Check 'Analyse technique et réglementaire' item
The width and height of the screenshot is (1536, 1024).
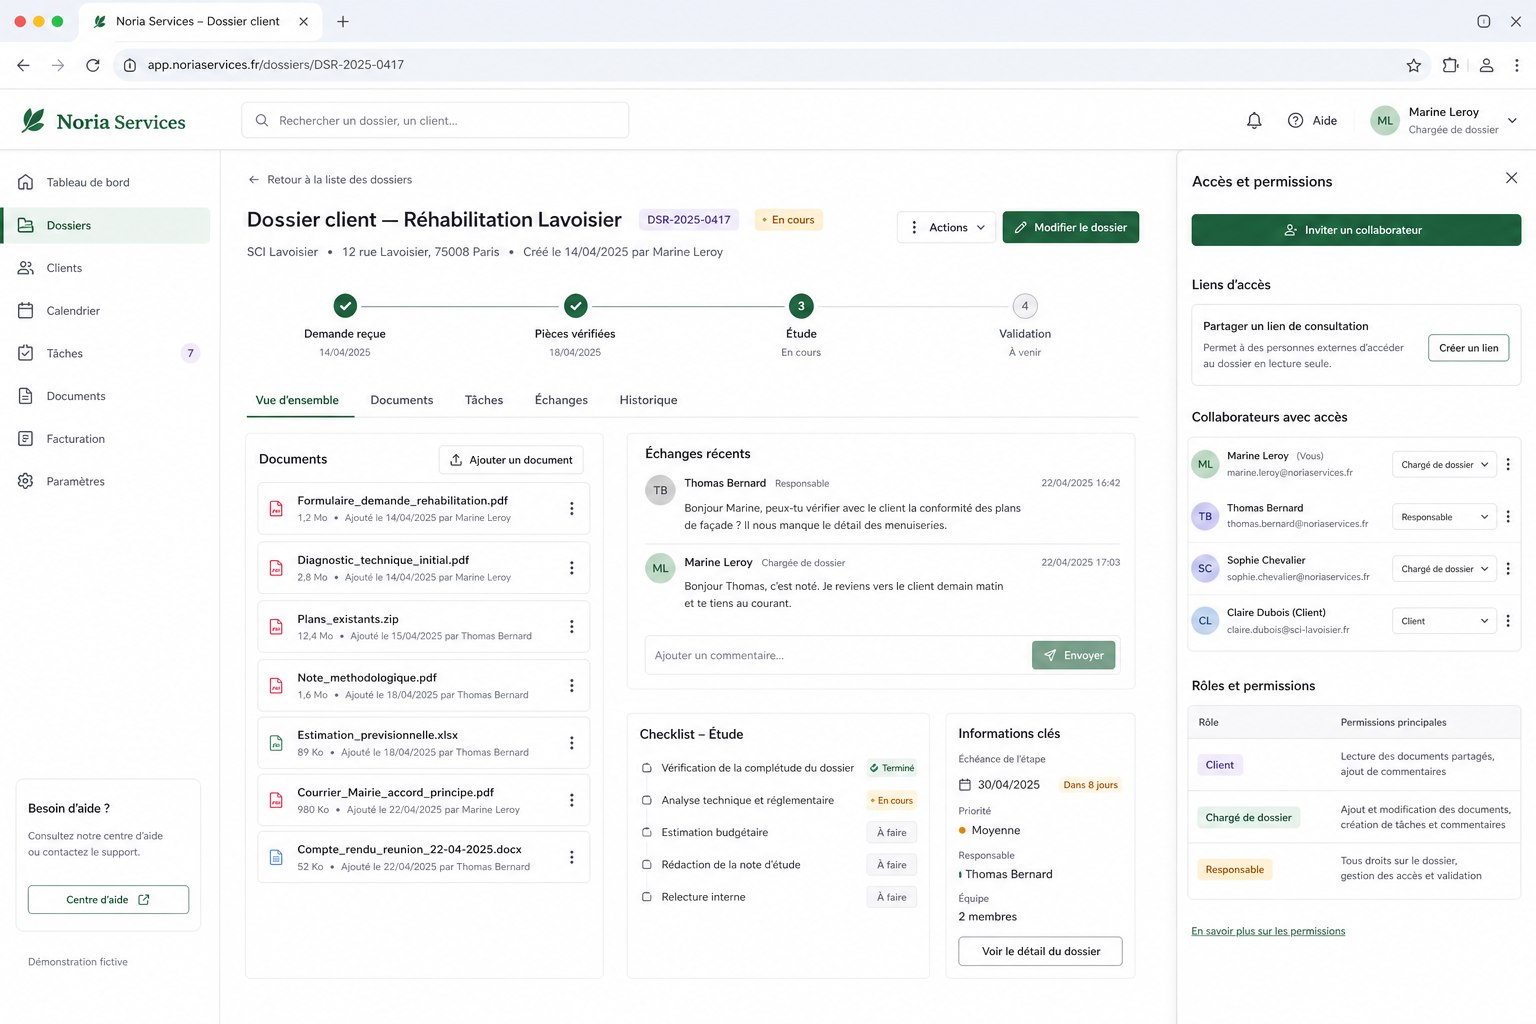(x=647, y=800)
